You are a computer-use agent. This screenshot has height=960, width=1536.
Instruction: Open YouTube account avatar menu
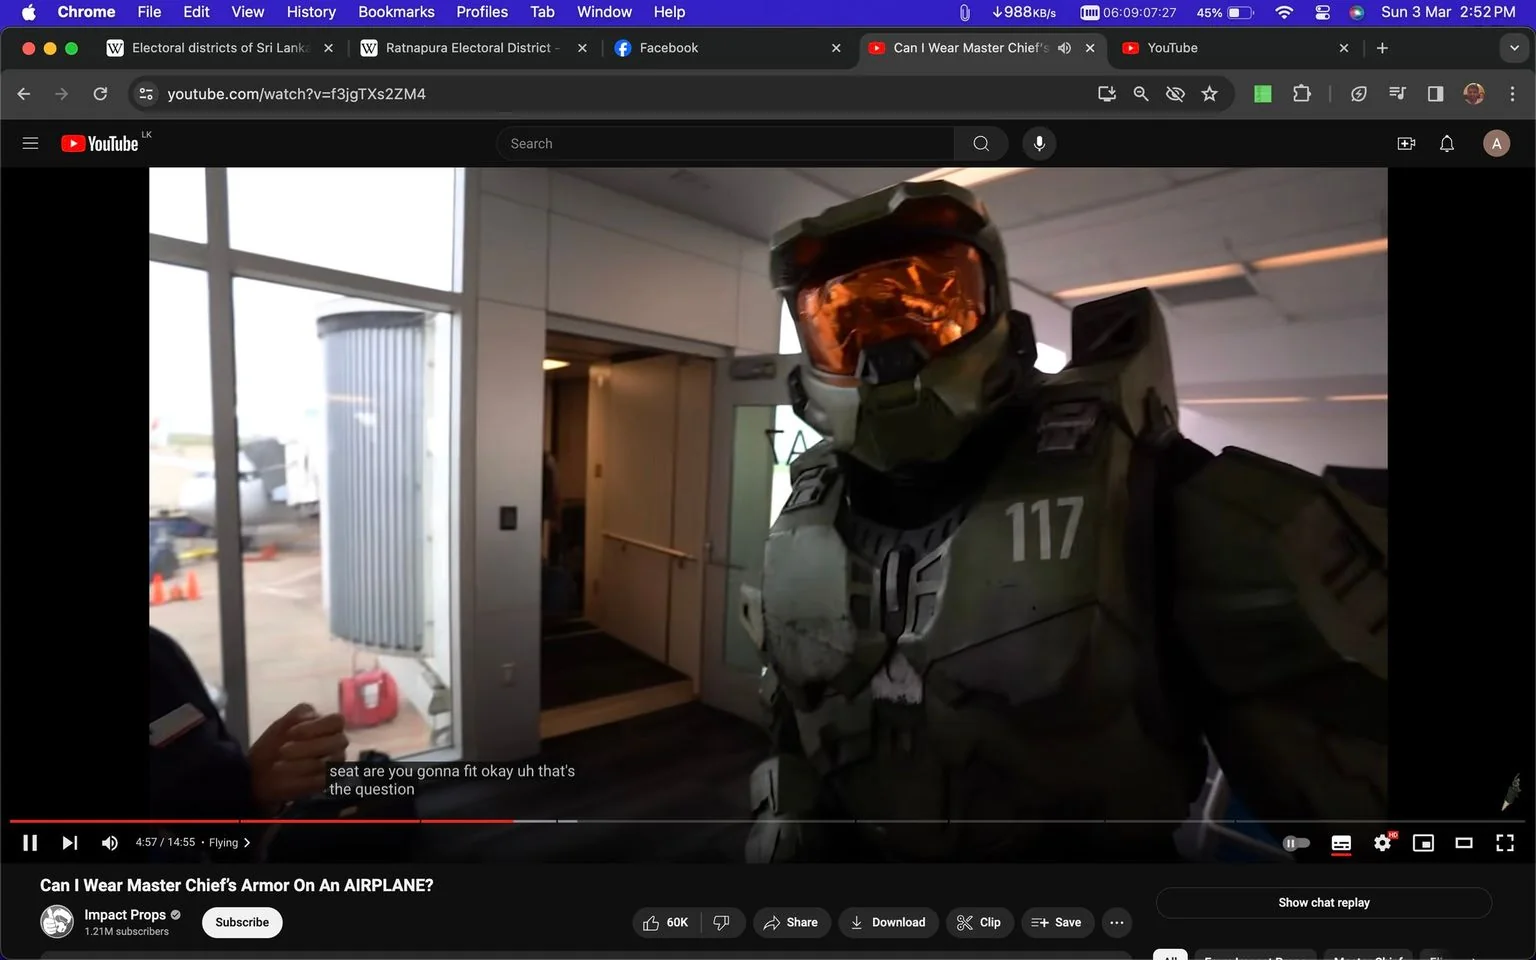(1496, 143)
